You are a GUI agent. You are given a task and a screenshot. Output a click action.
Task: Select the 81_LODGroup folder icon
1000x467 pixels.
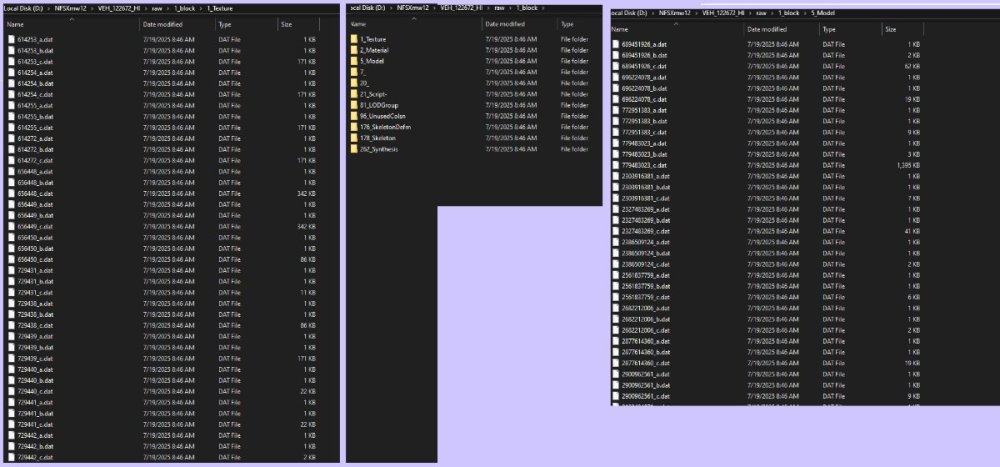point(353,104)
